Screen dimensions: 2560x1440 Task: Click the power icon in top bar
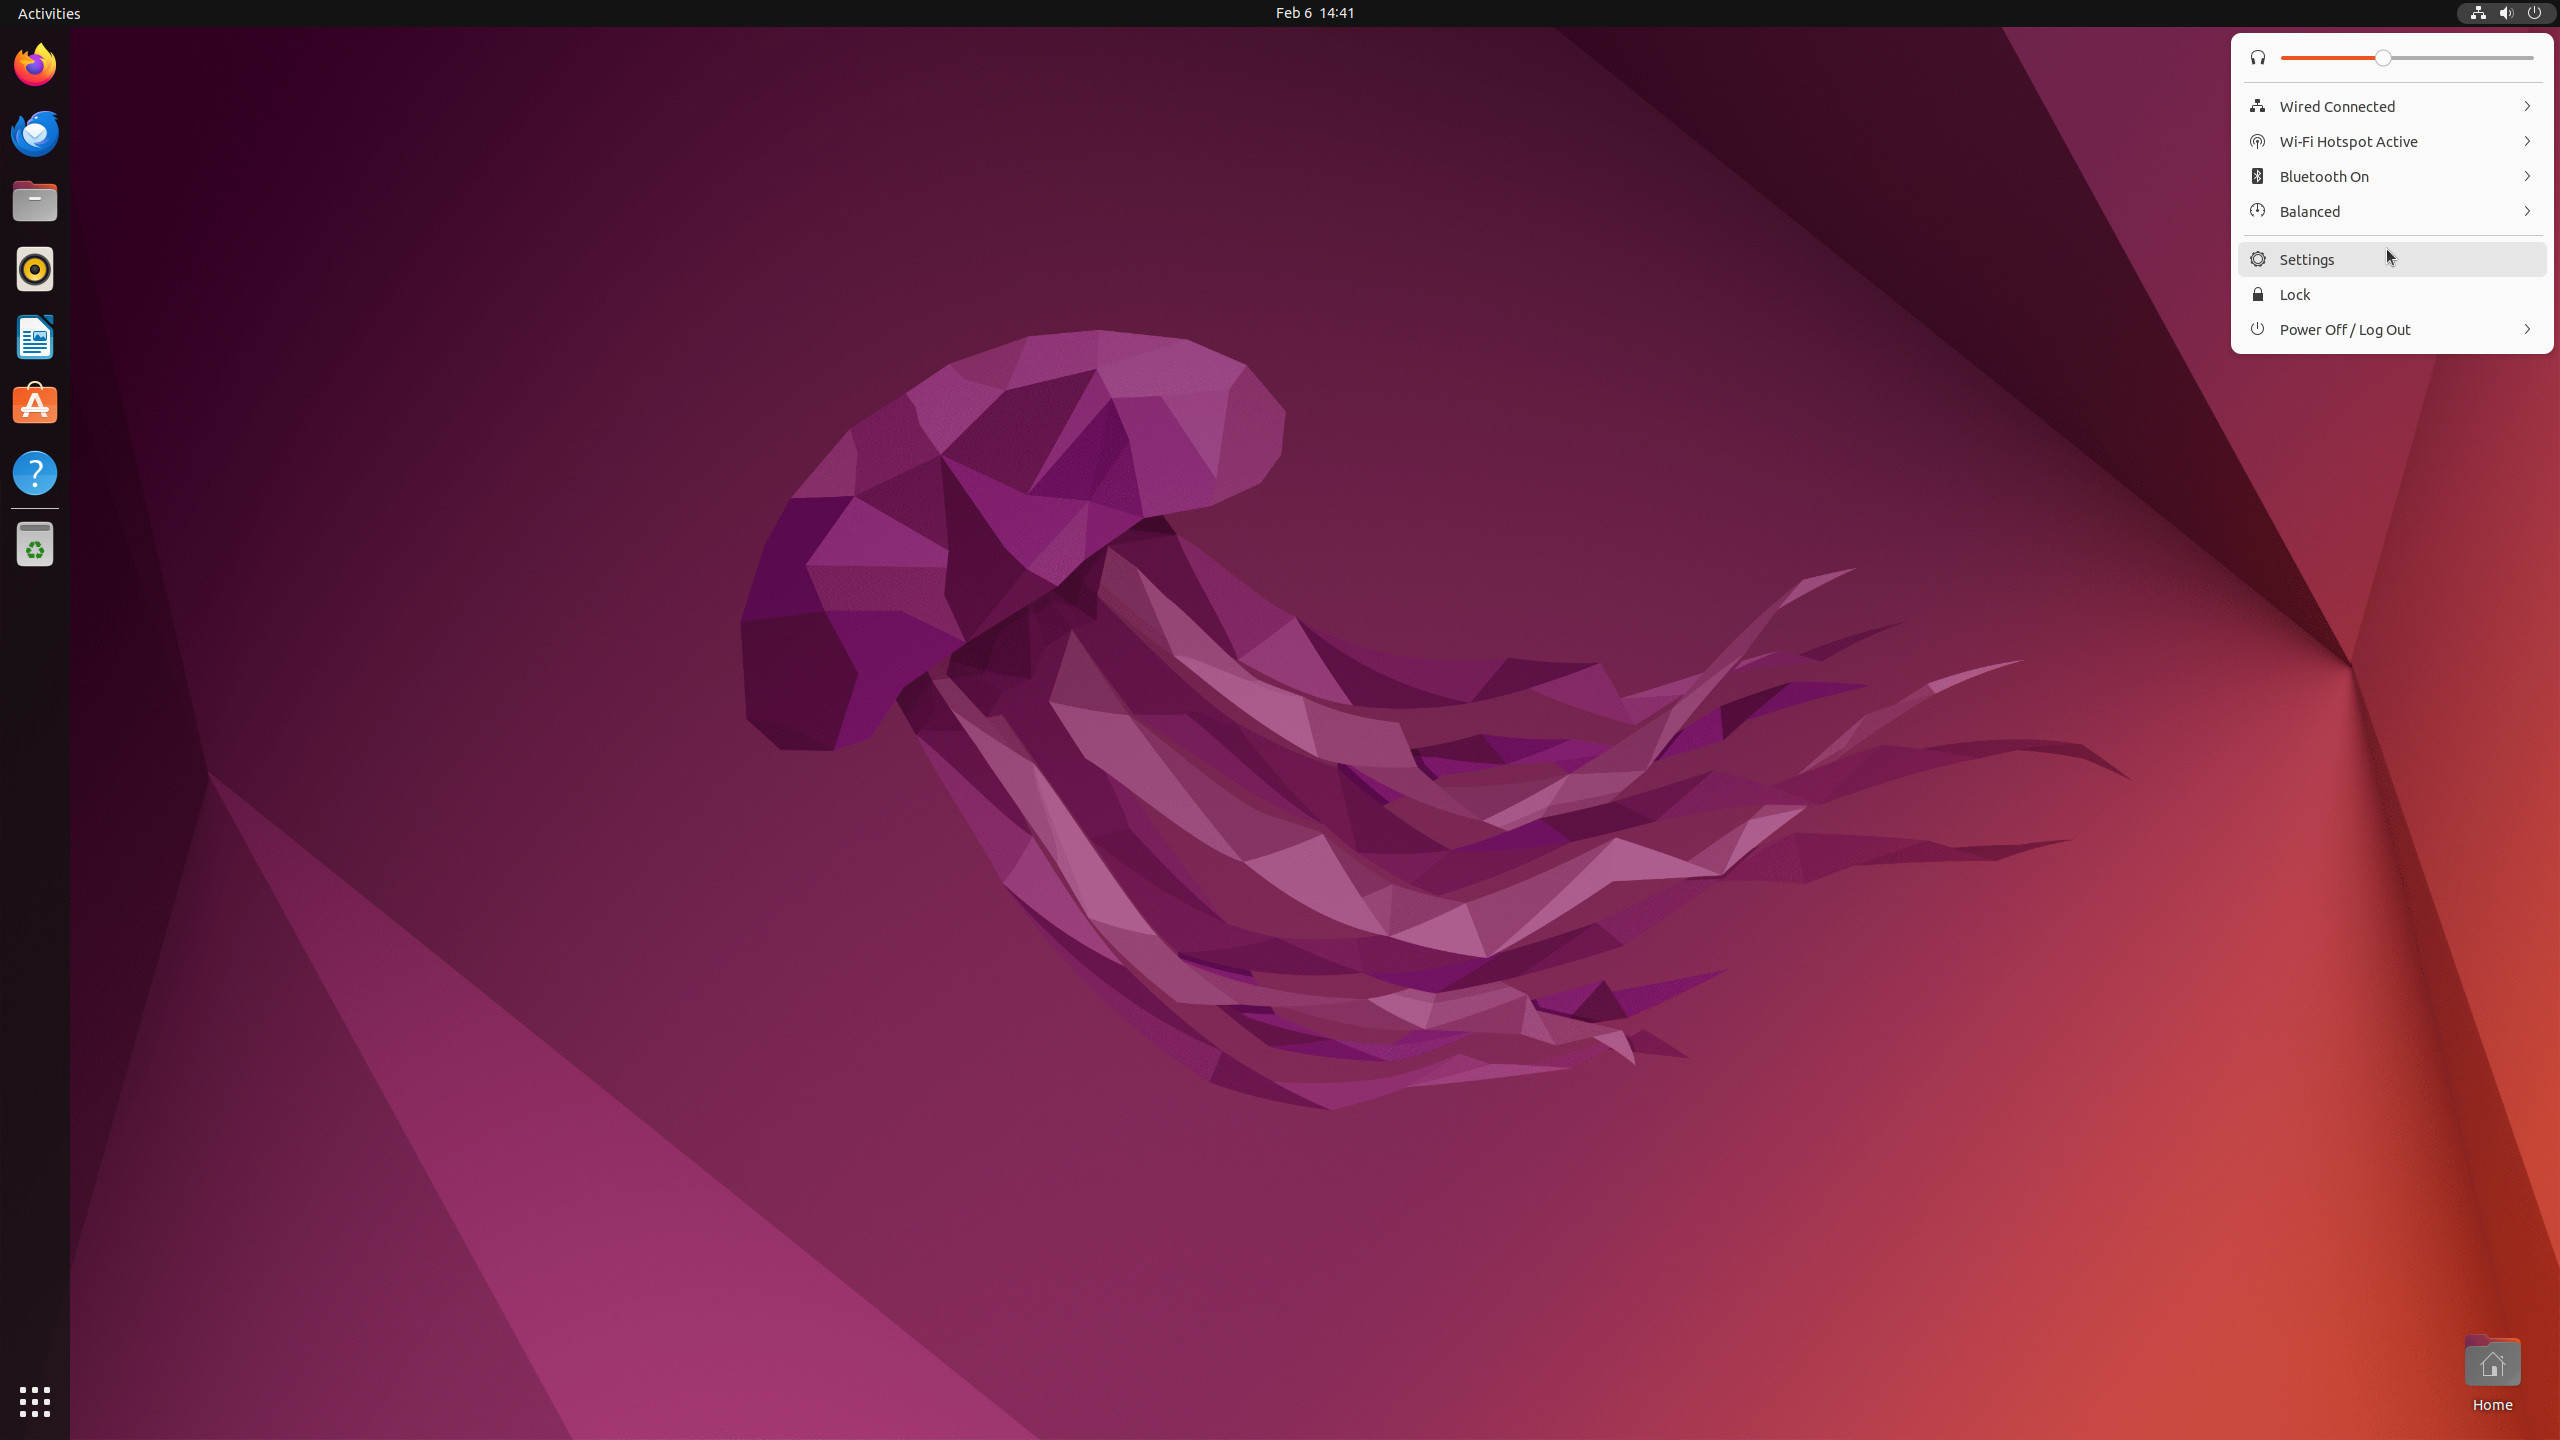(2534, 13)
